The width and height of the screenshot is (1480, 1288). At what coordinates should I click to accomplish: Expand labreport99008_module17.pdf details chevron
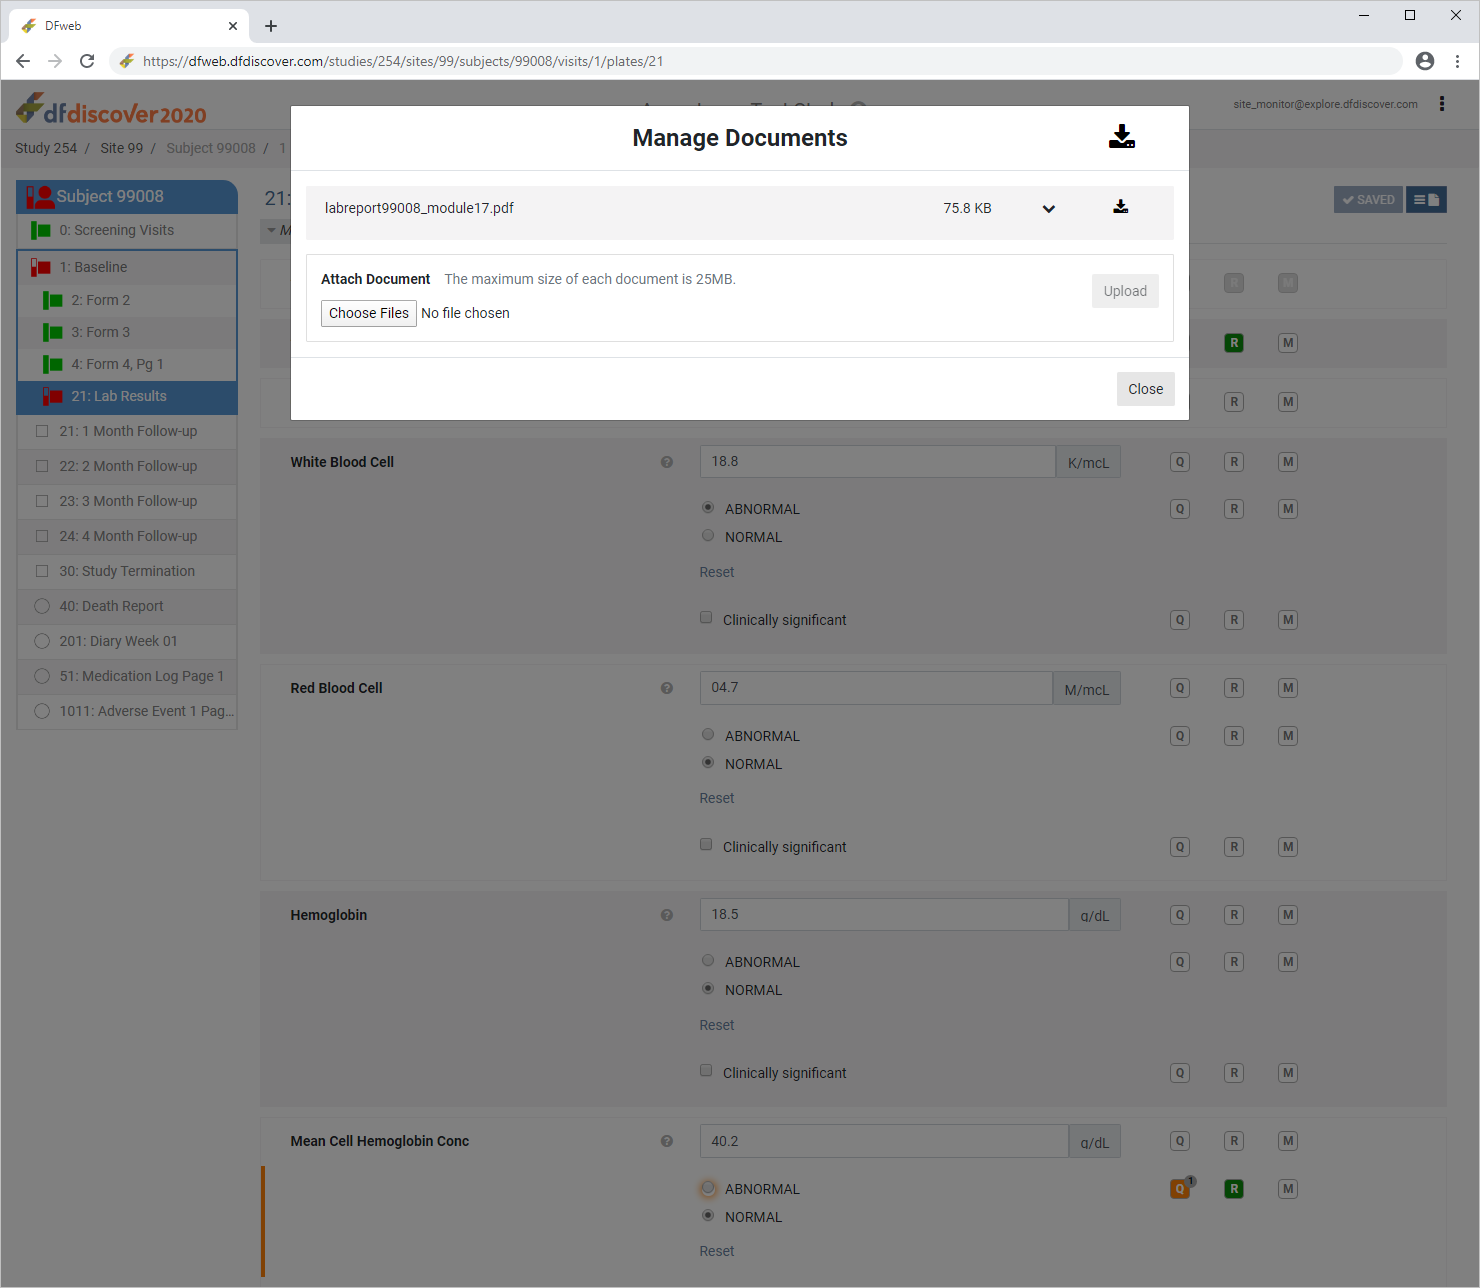pyautogui.click(x=1049, y=209)
